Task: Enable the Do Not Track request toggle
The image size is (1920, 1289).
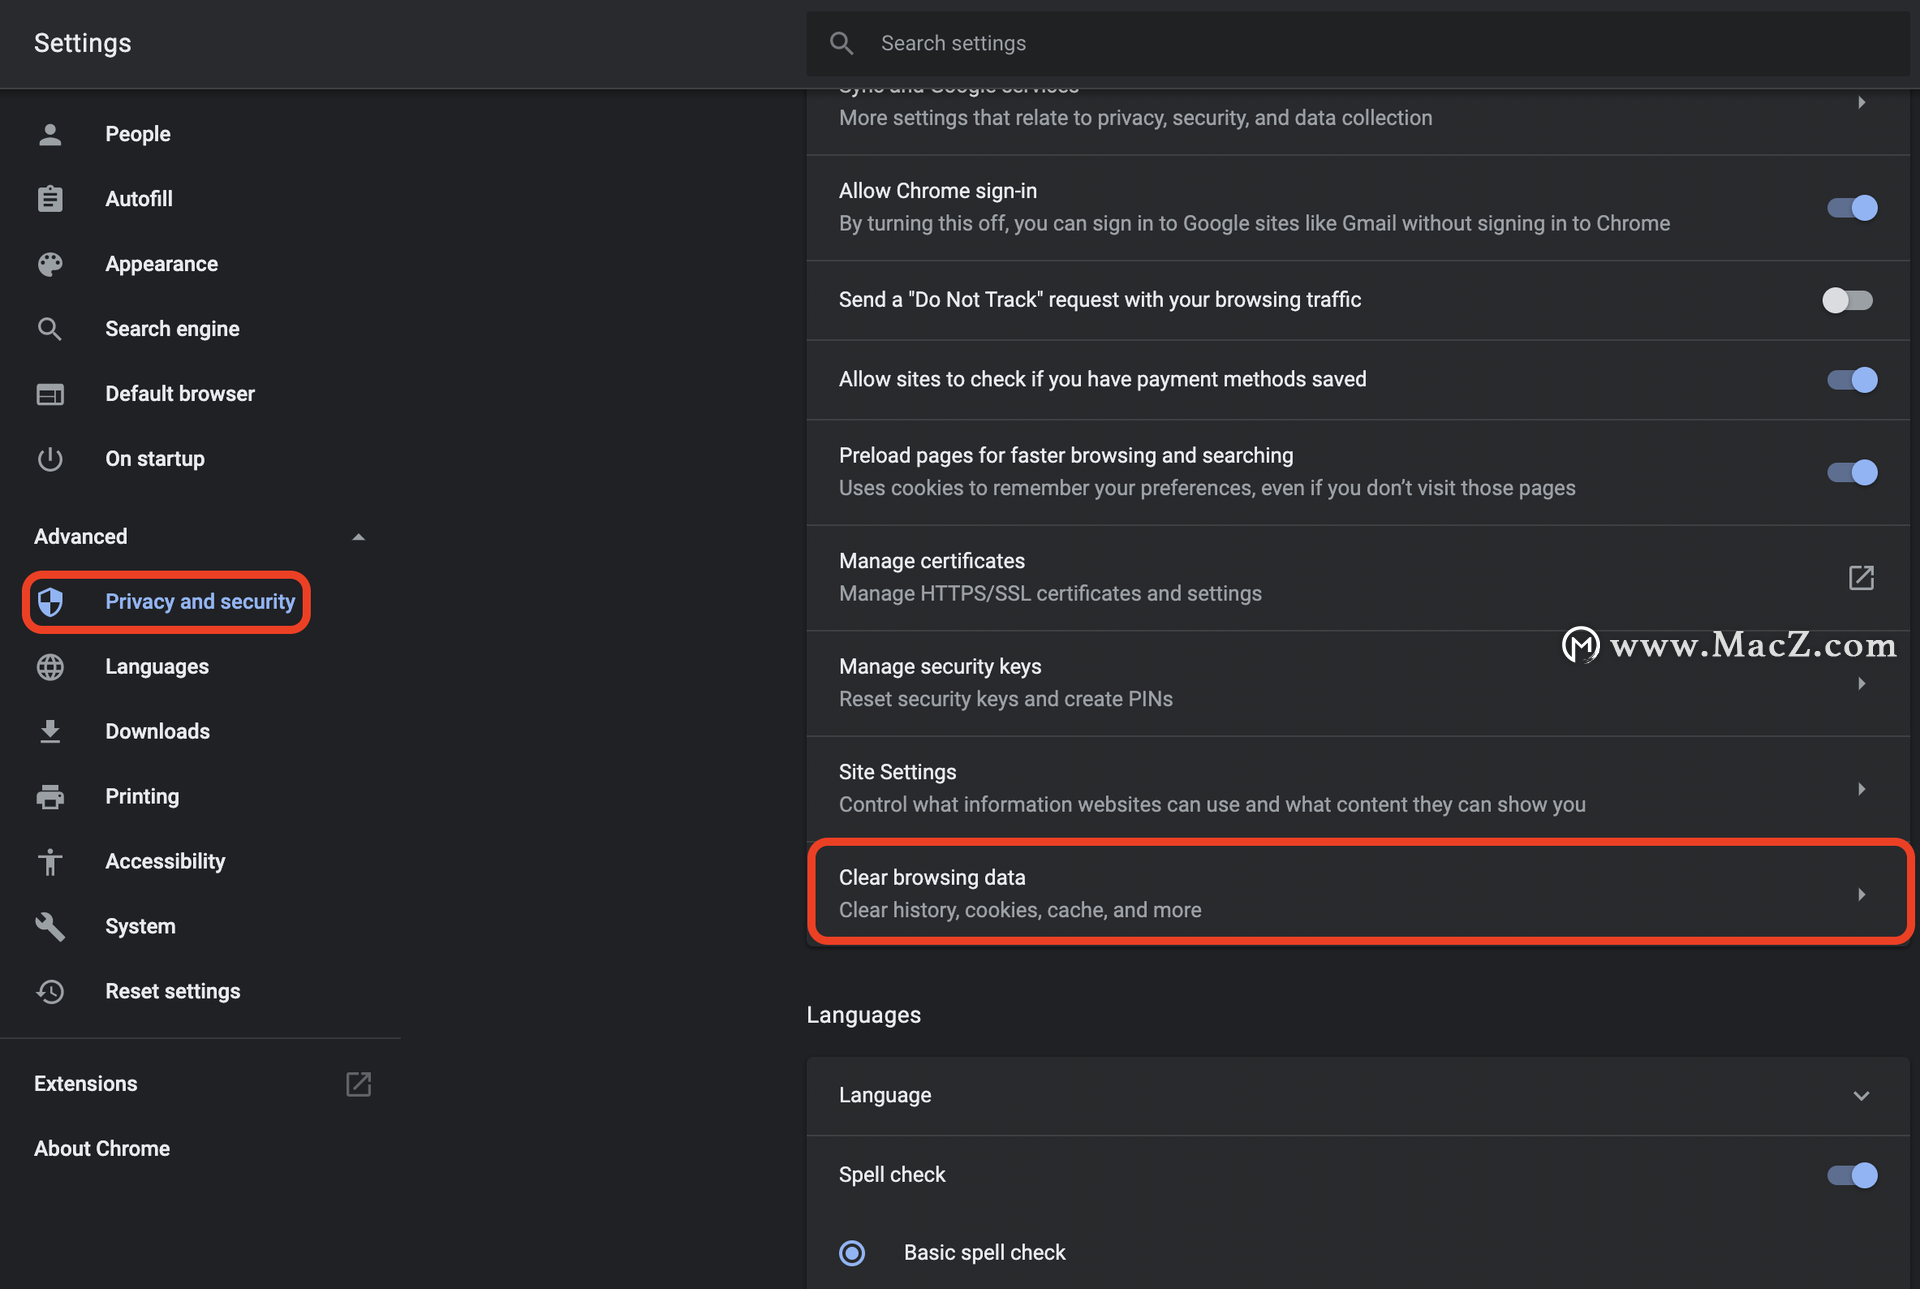Action: [1847, 300]
